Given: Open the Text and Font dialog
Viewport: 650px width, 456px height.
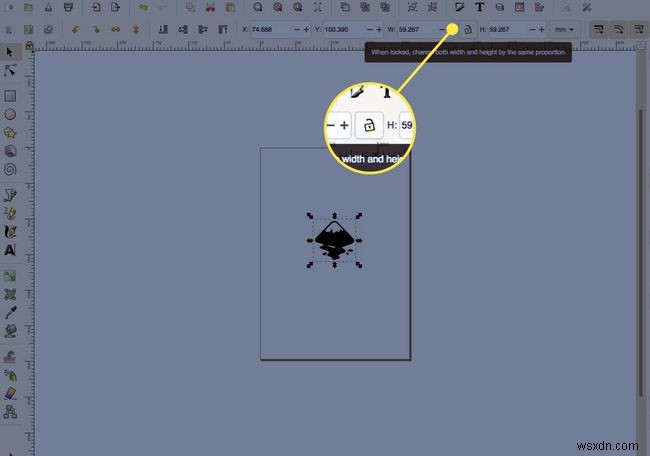Looking at the screenshot, I should [x=479, y=7].
